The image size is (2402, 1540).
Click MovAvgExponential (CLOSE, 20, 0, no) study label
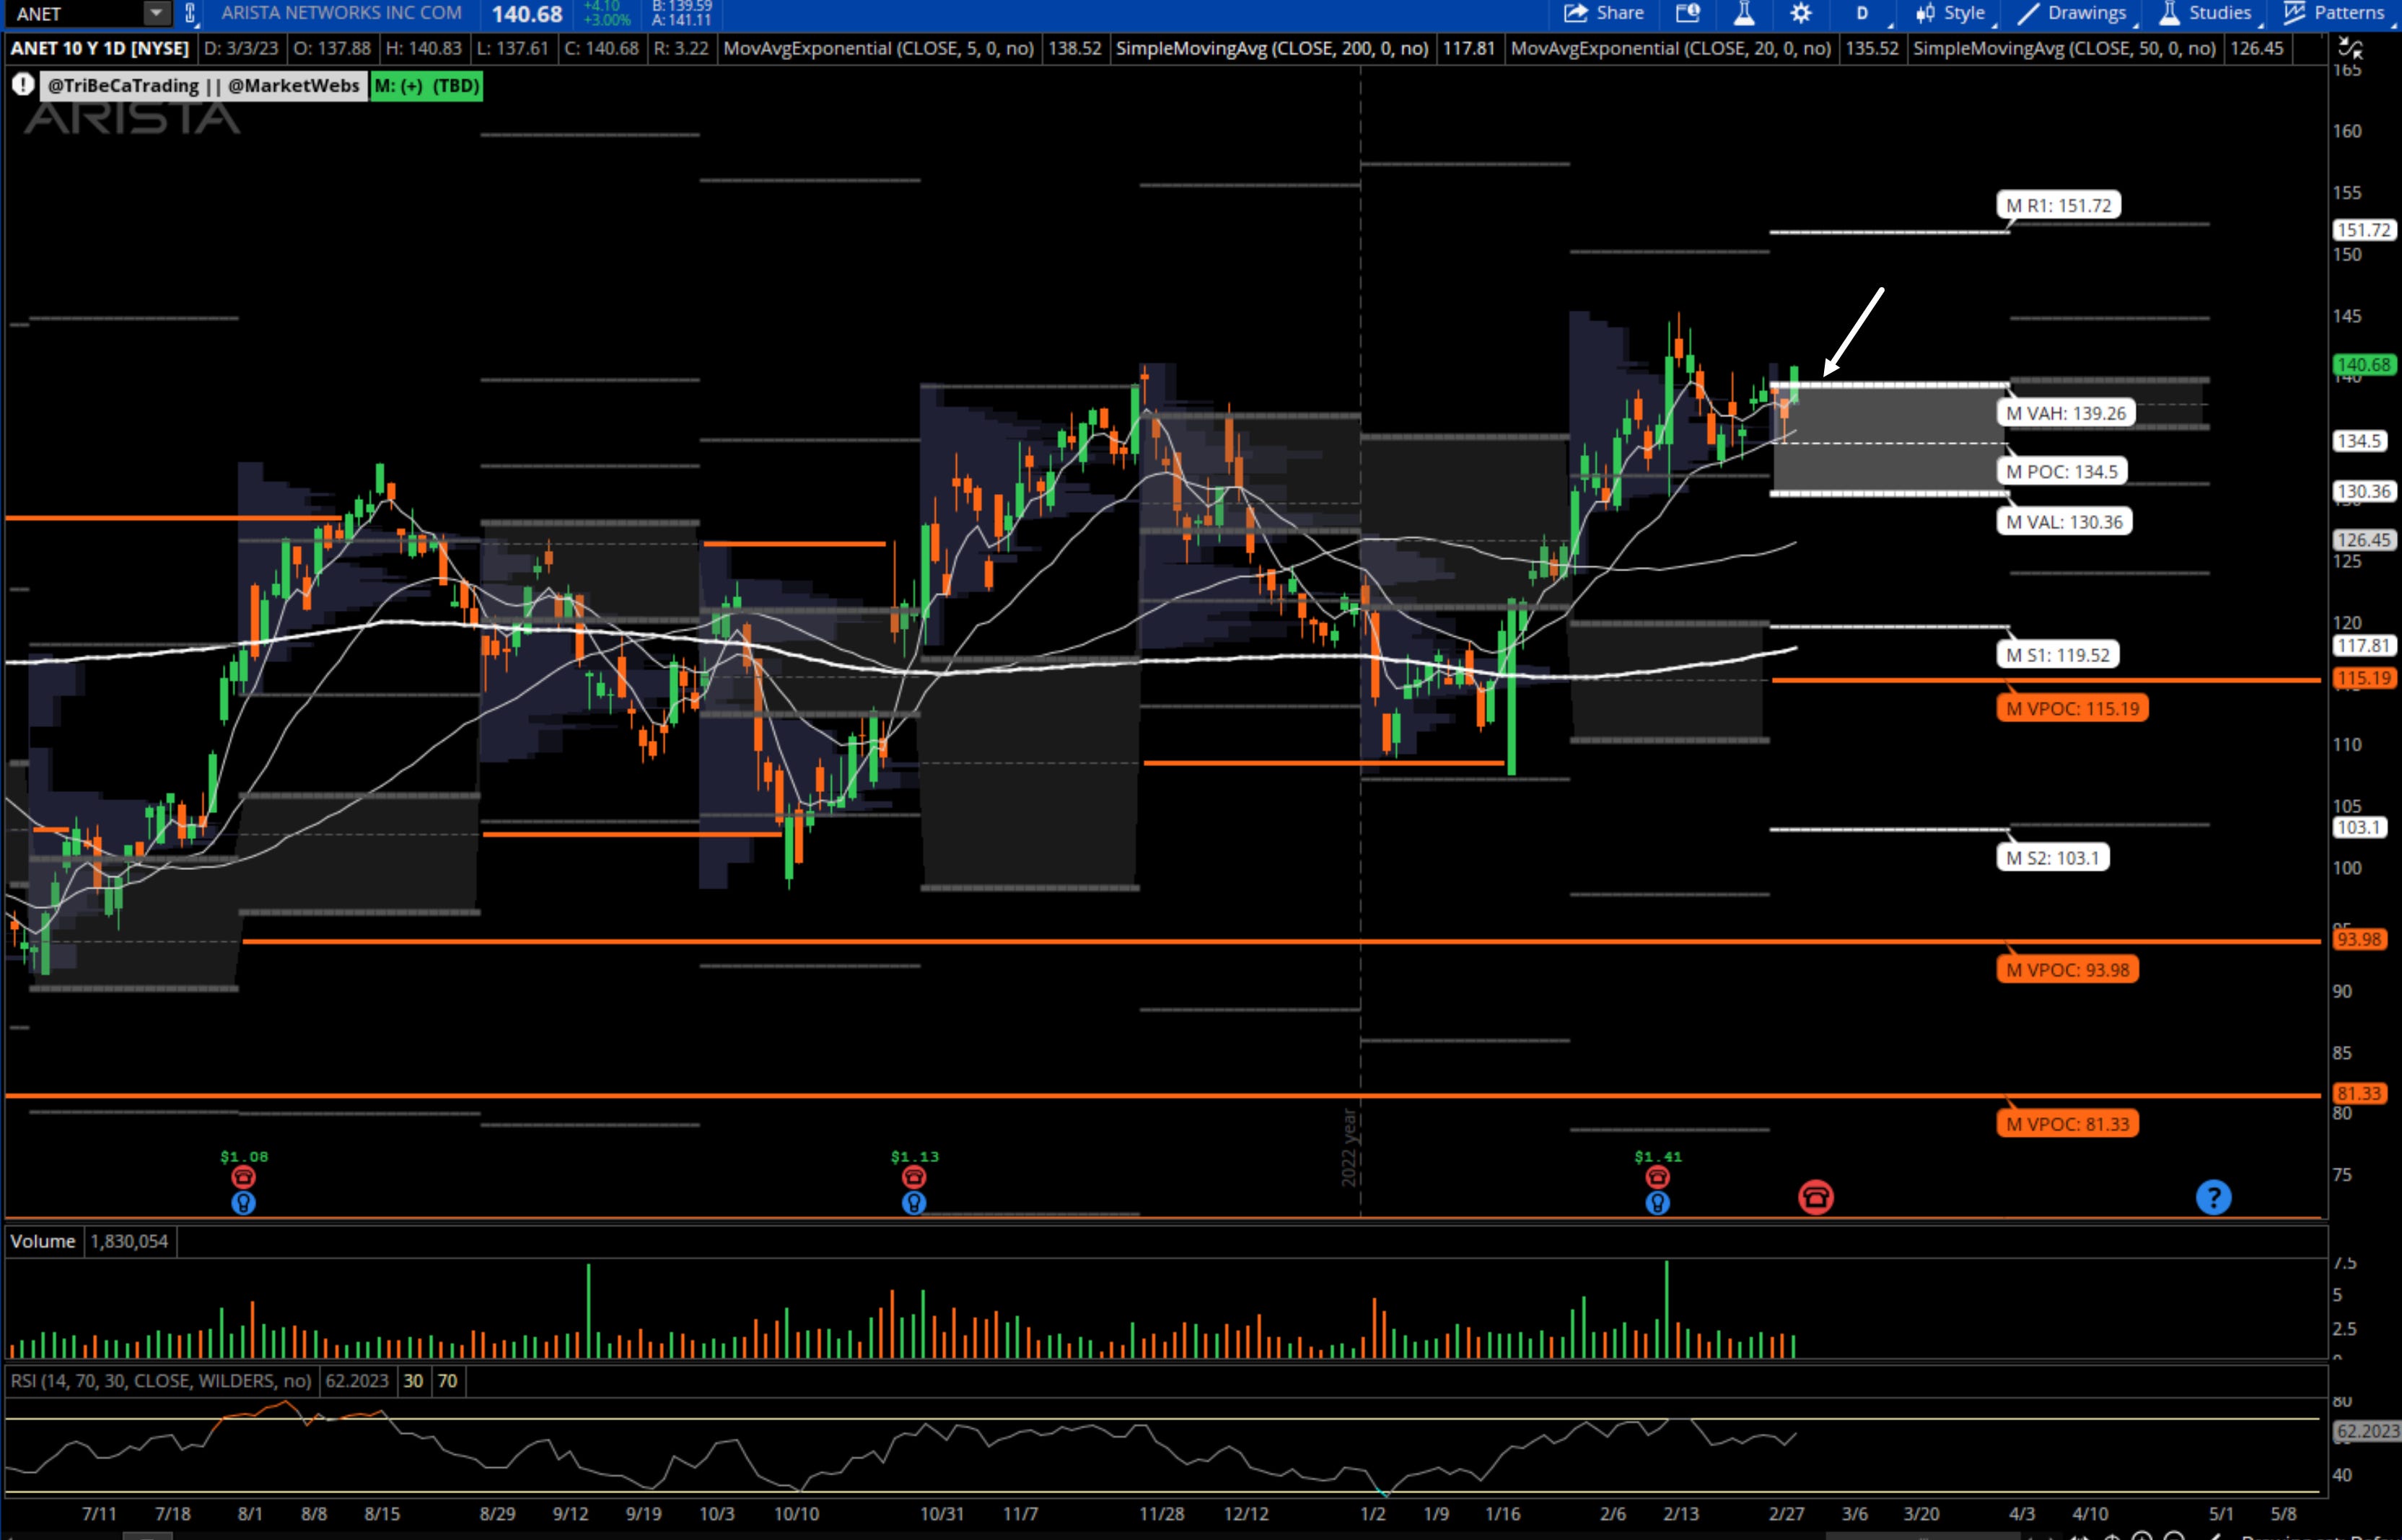(1671, 48)
